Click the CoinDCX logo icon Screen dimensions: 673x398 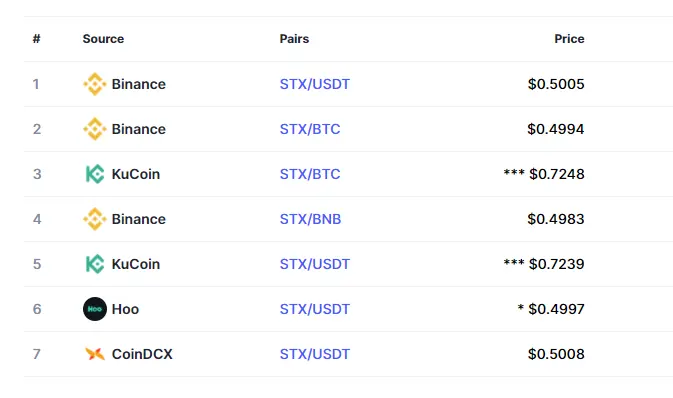point(94,354)
